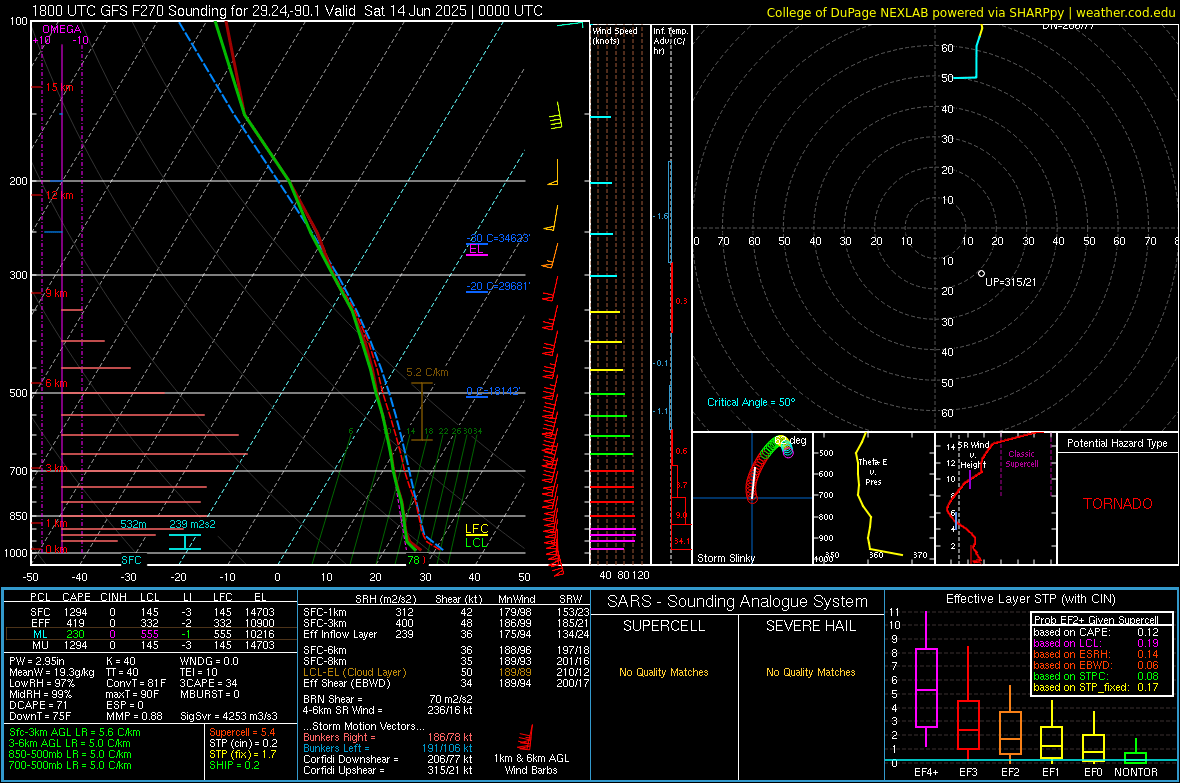Click the 'Corfidi Downshear =' line
The height and width of the screenshot is (783, 1180).
387,759
